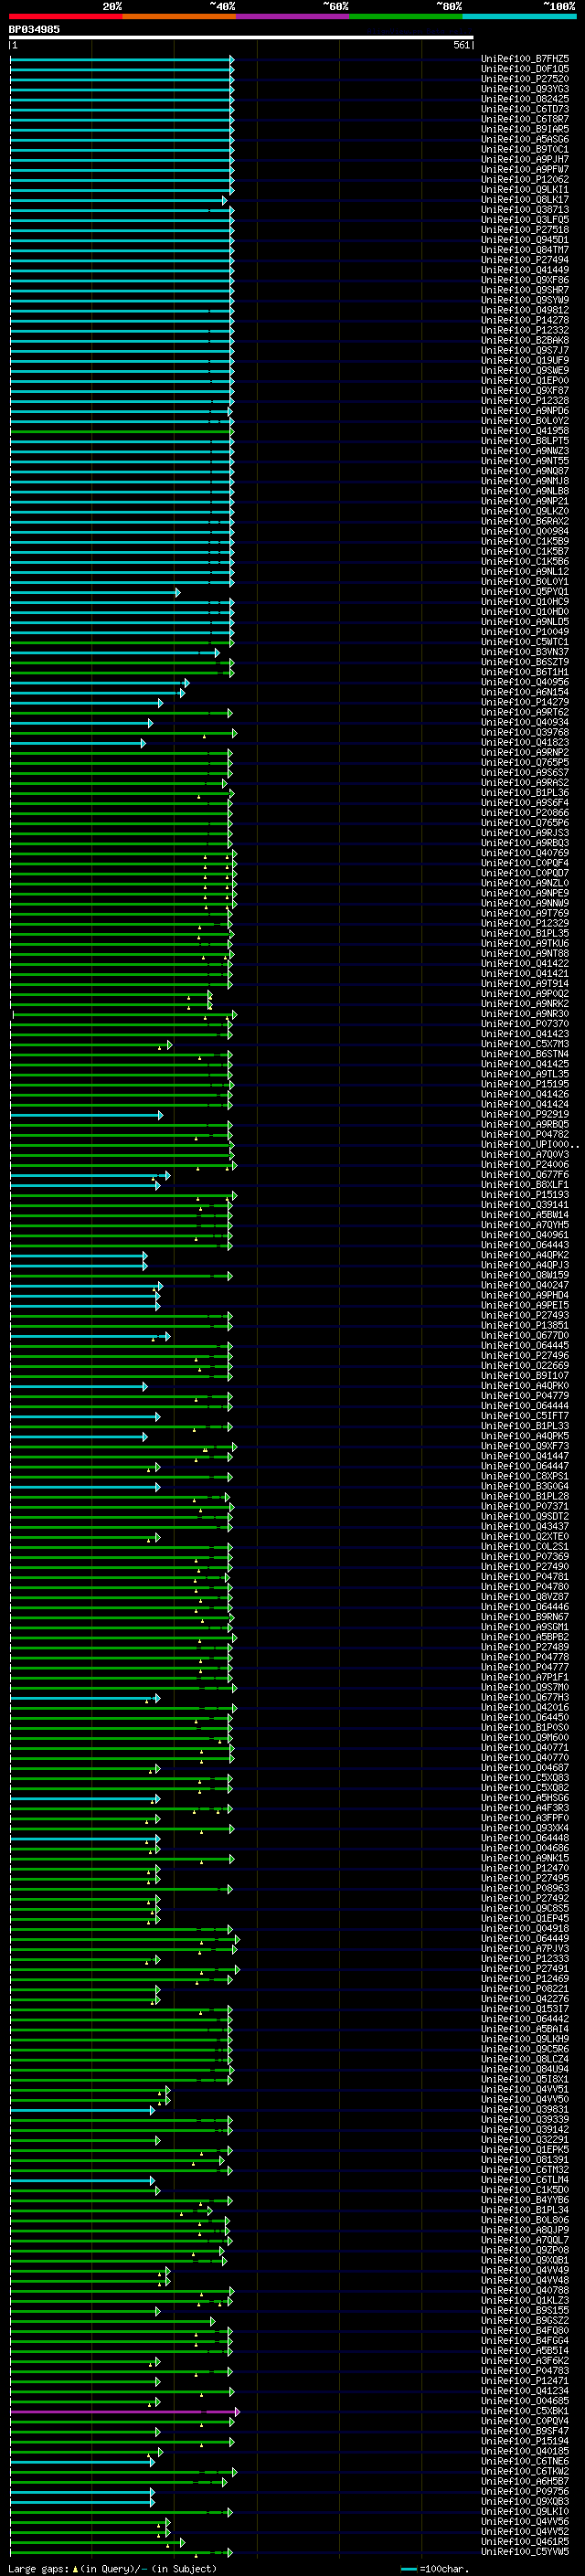Click the UniRef100_O49812 label
Image resolution: width=585 pixels, height=2576 pixels.
click(x=525, y=310)
